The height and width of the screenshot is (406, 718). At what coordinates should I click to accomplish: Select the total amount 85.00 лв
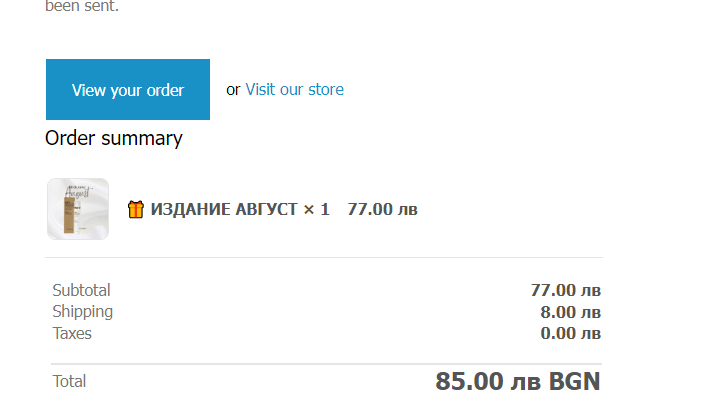[487, 381]
